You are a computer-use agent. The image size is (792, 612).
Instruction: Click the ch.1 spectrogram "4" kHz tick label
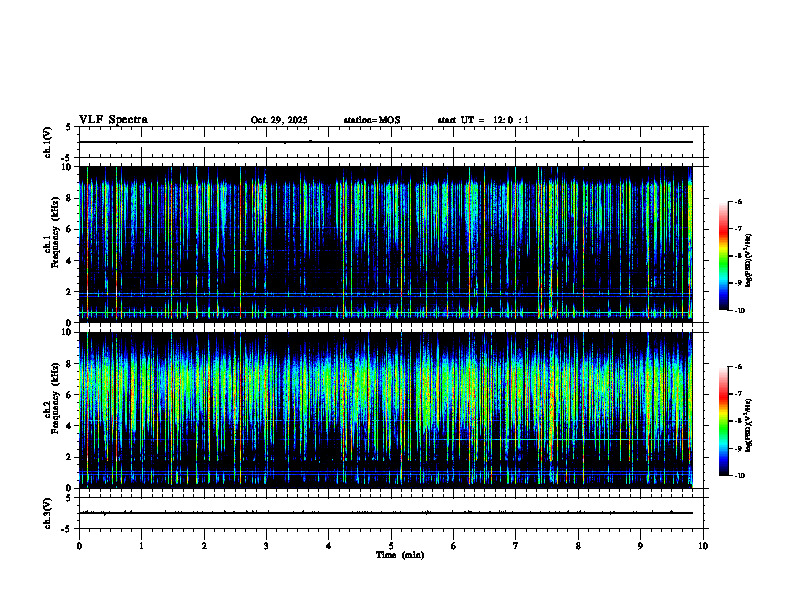click(x=69, y=261)
